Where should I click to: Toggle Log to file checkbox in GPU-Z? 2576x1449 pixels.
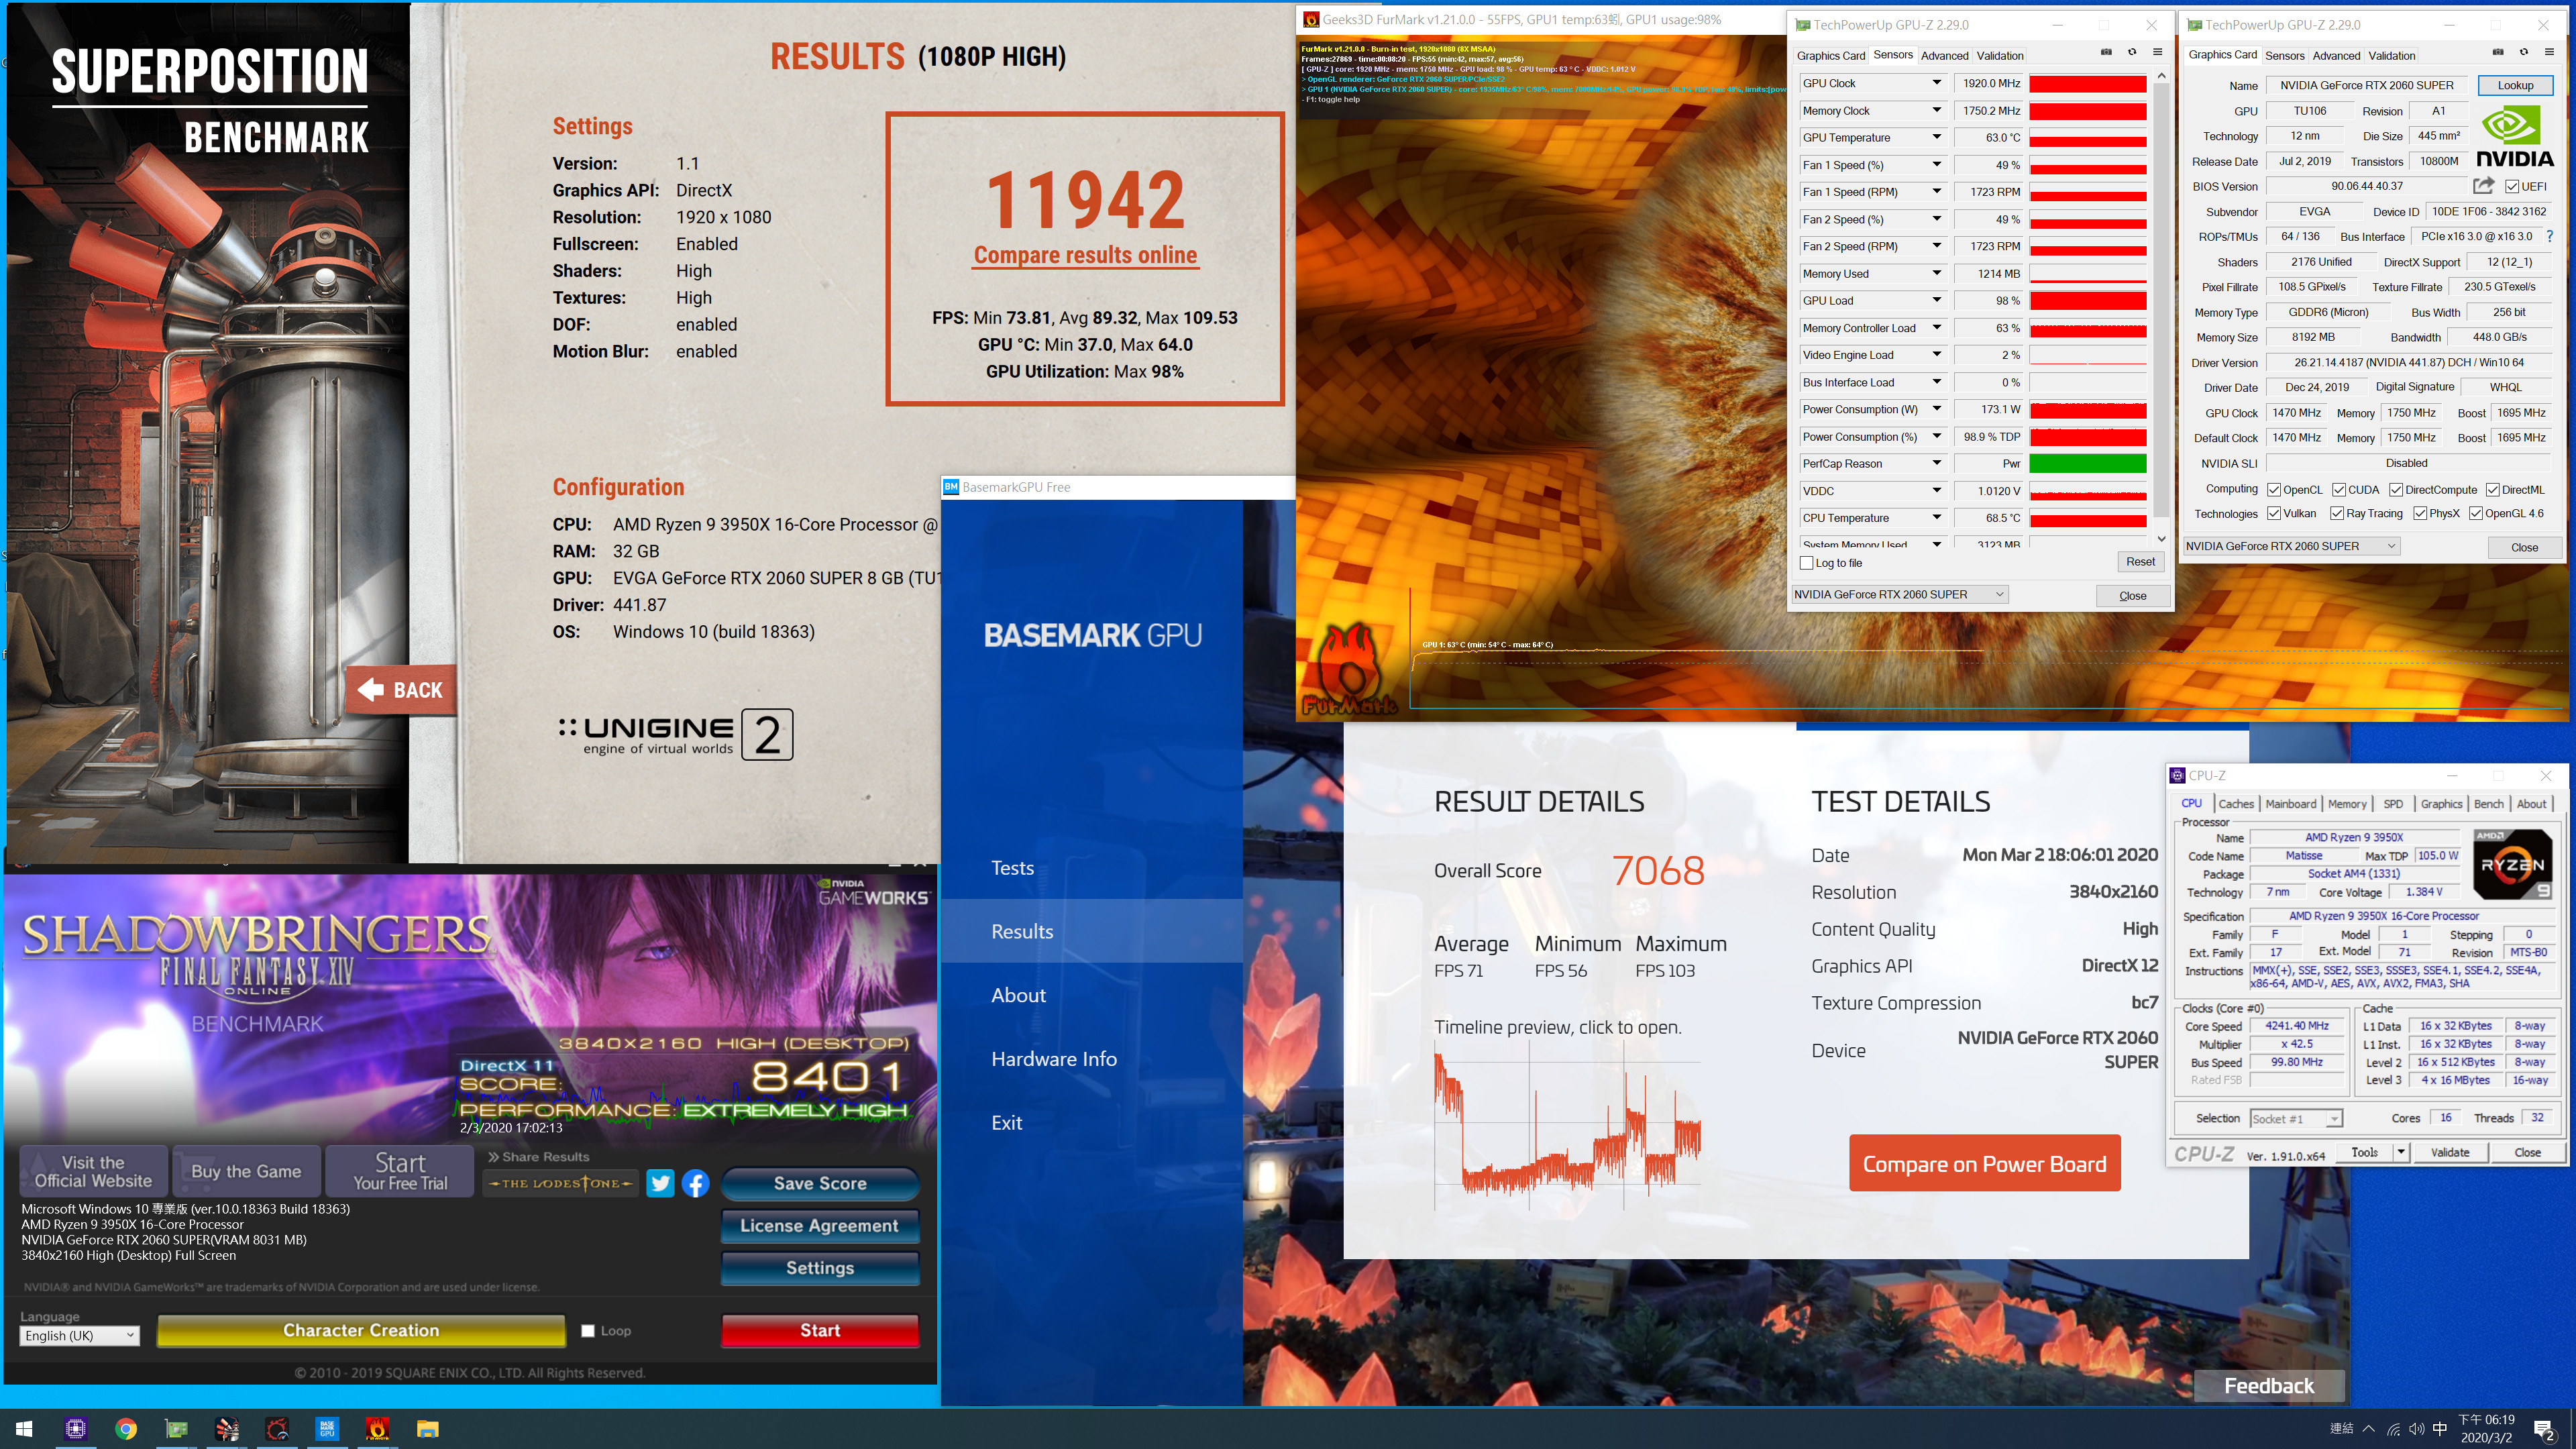click(x=1807, y=563)
